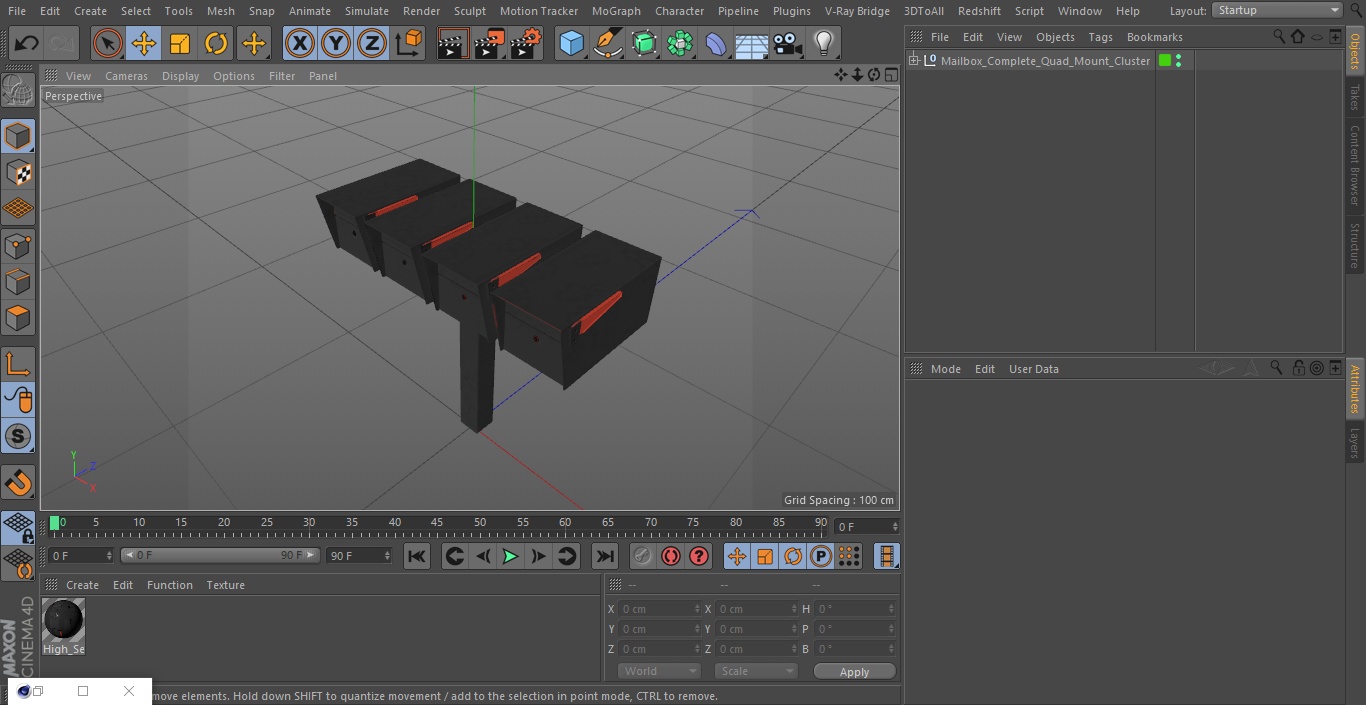This screenshot has width=1366, height=705.
Task: Click the frame range preview slider bar
Action: pos(220,555)
